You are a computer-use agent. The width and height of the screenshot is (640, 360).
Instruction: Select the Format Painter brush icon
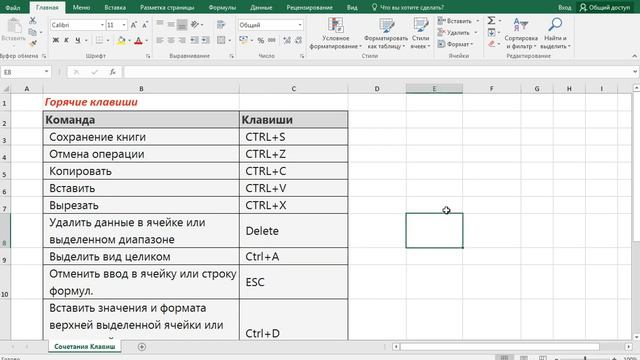(x=33, y=43)
